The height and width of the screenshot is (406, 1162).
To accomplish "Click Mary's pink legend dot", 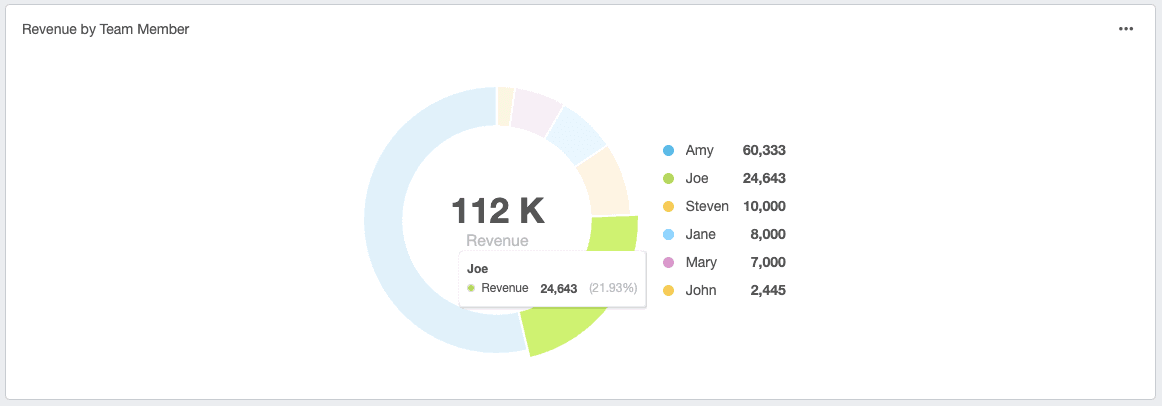I will [668, 263].
